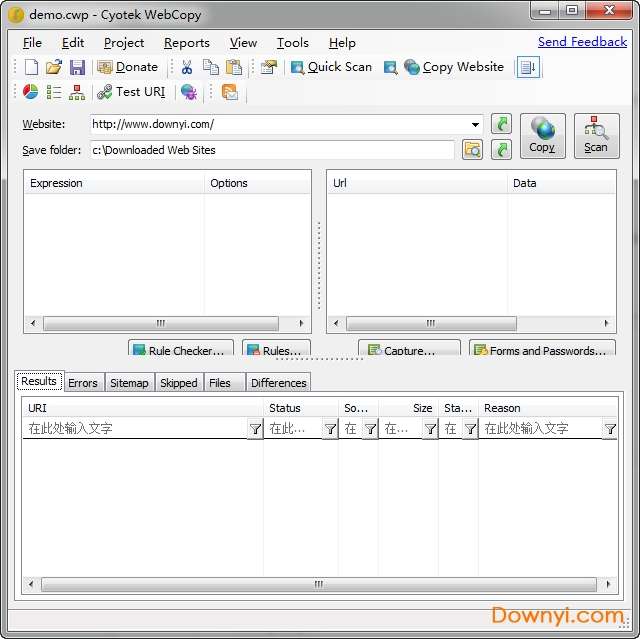The height and width of the screenshot is (639, 640).
Task: Open the Sta... column filter funnel
Action: 470,429
